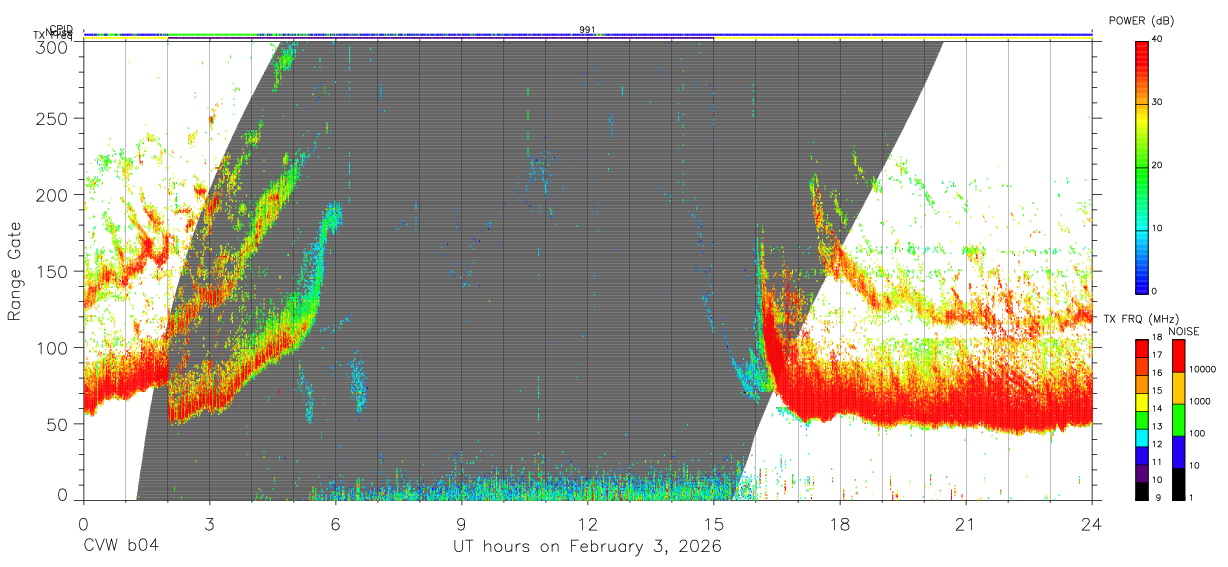
Task: Click the '991' CPID value above the plot
Action: 587,30
